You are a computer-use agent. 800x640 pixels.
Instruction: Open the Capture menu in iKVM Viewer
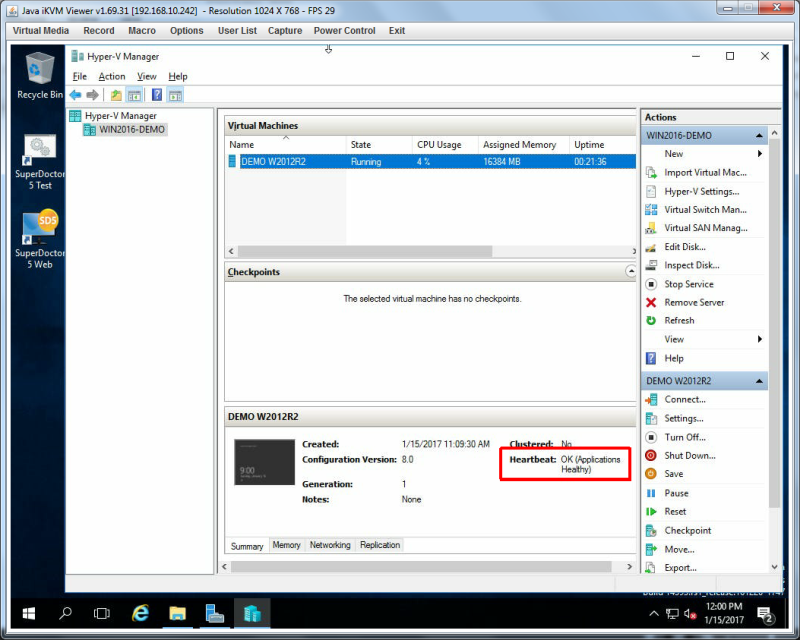(x=285, y=31)
